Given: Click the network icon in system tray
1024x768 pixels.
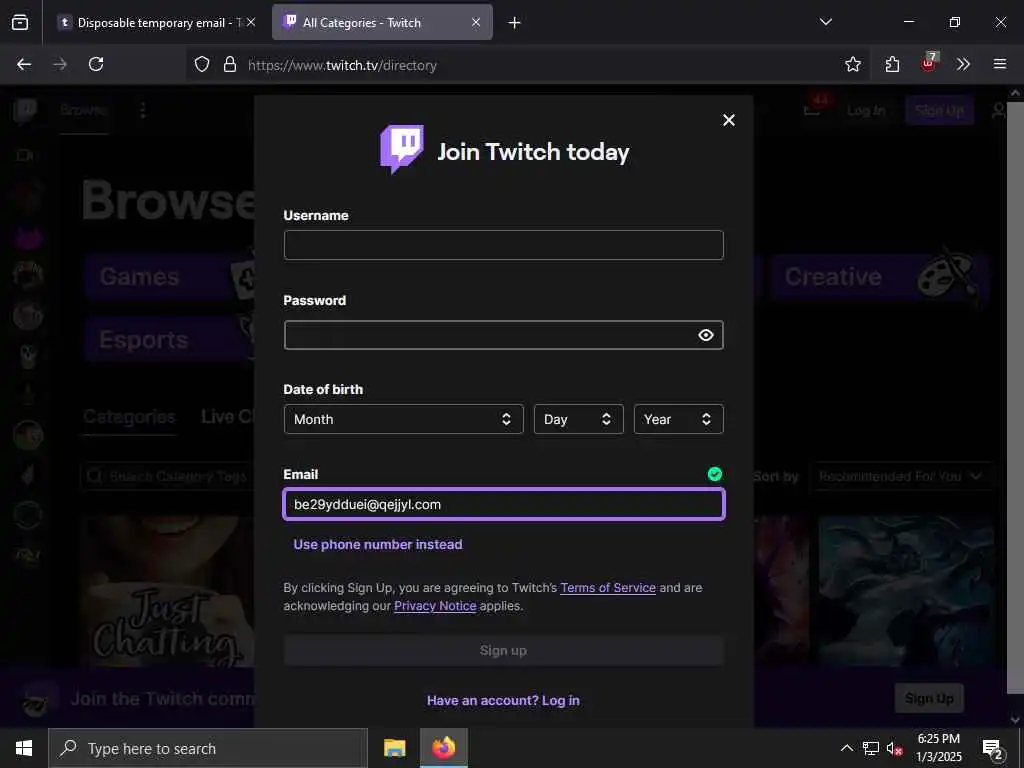Looking at the screenshot, I should pos(871,748).
